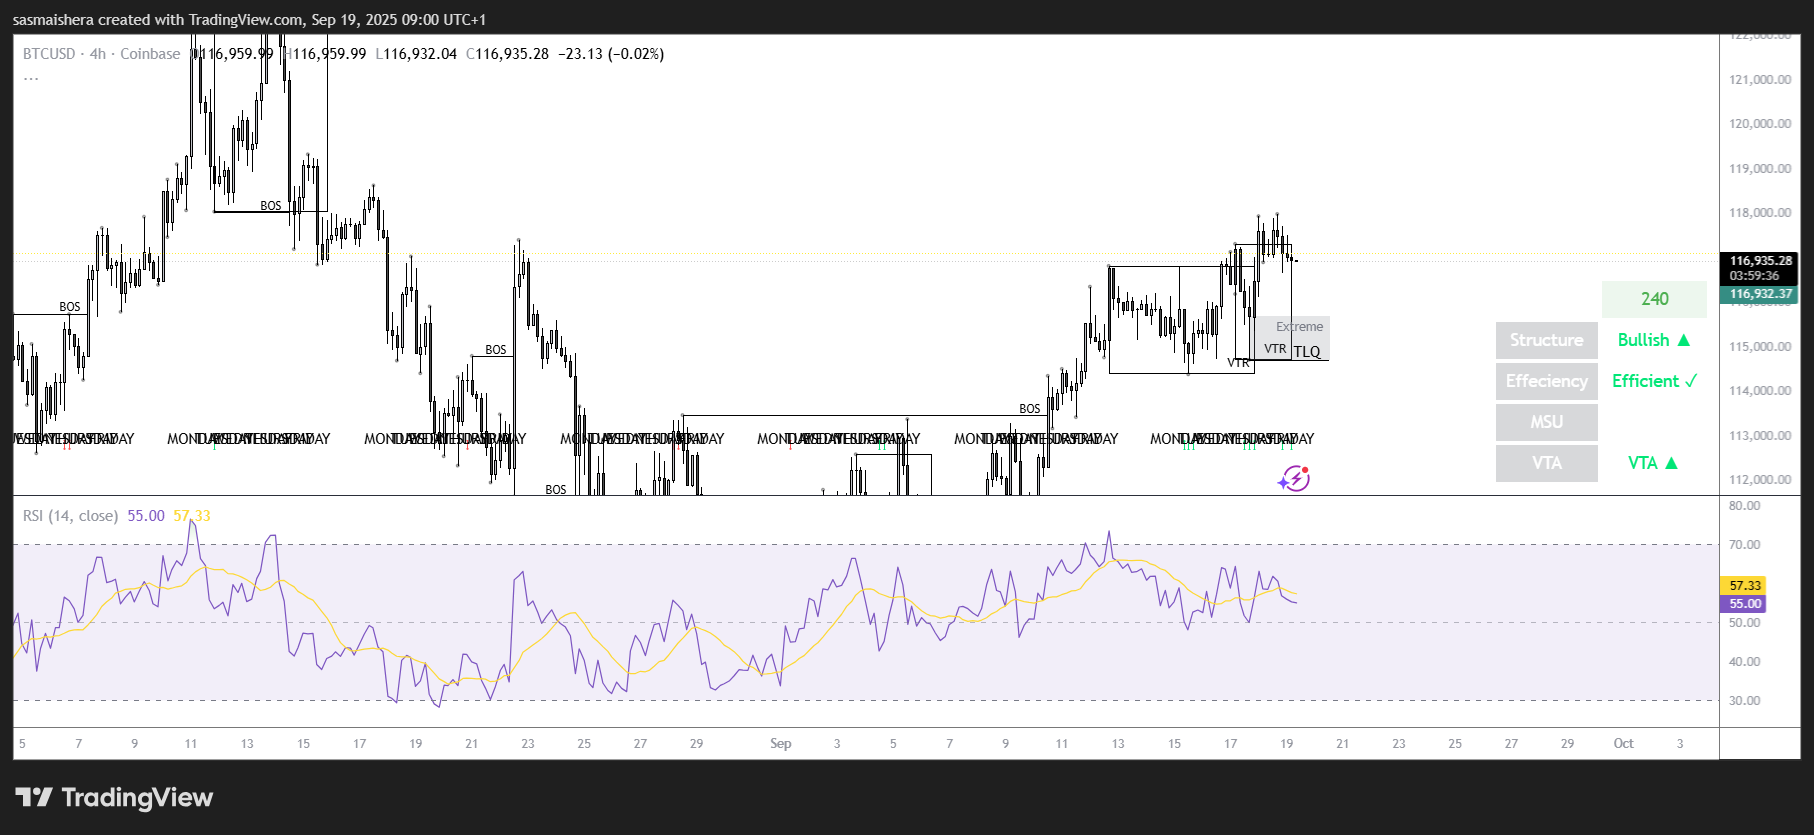
Task: Click the yellow 57.33 RSI value tag
Action: point(1743,586)
